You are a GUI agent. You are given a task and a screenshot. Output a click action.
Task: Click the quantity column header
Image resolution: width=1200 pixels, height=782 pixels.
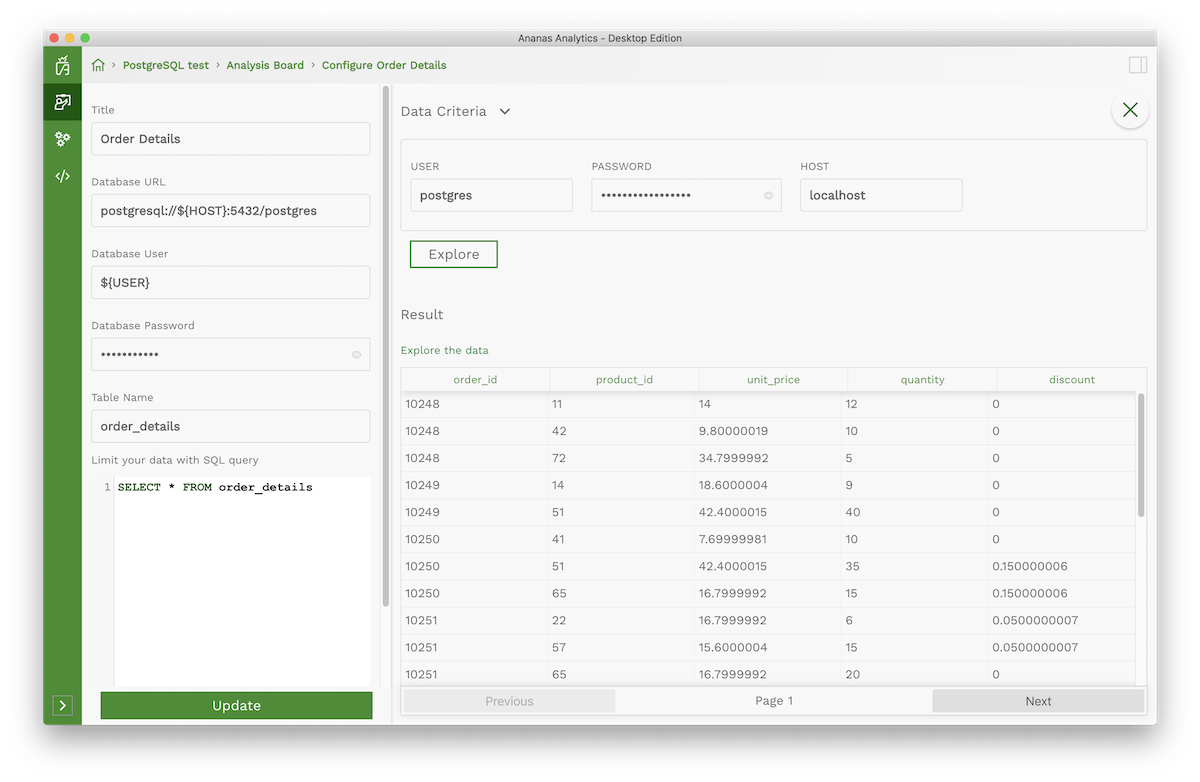(922, 380)
